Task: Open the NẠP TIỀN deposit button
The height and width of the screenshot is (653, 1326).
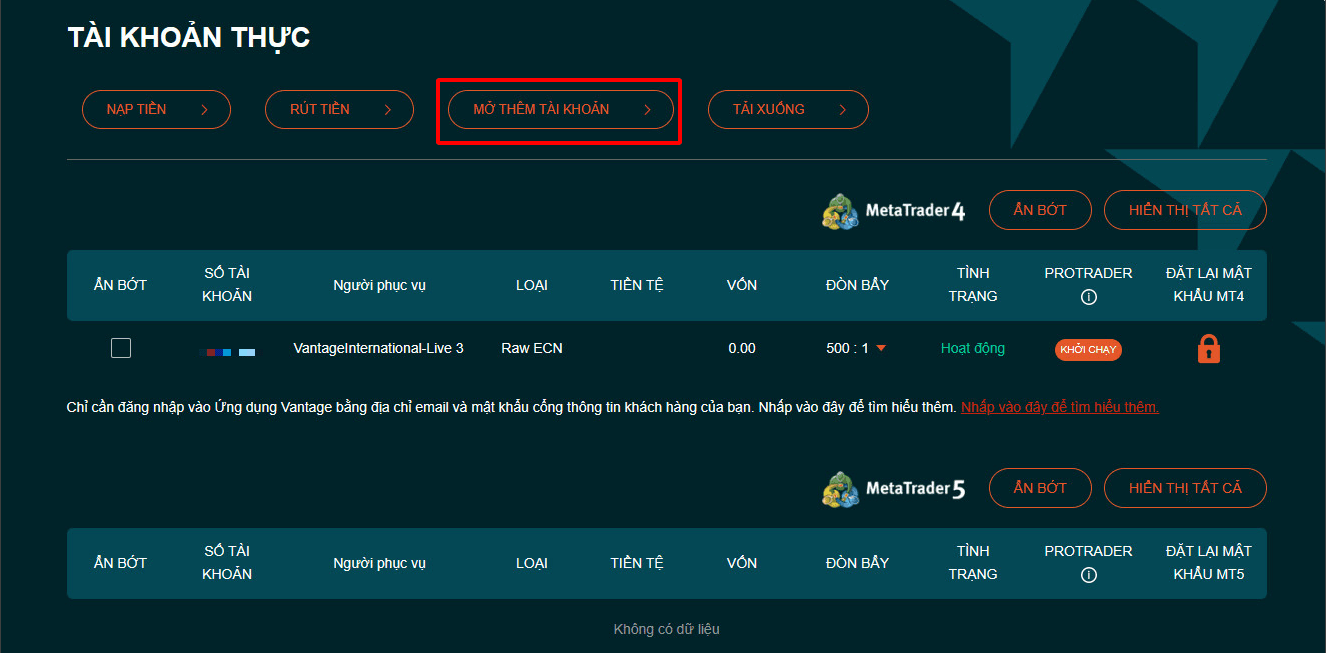Action: point(156,110)
